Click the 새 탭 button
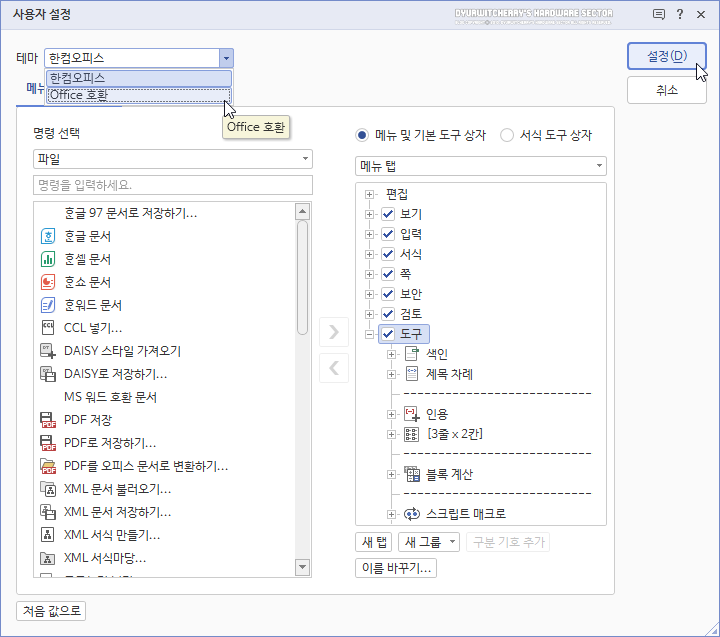This screenshot has width=720, height=637. click(x=373, y=542)
